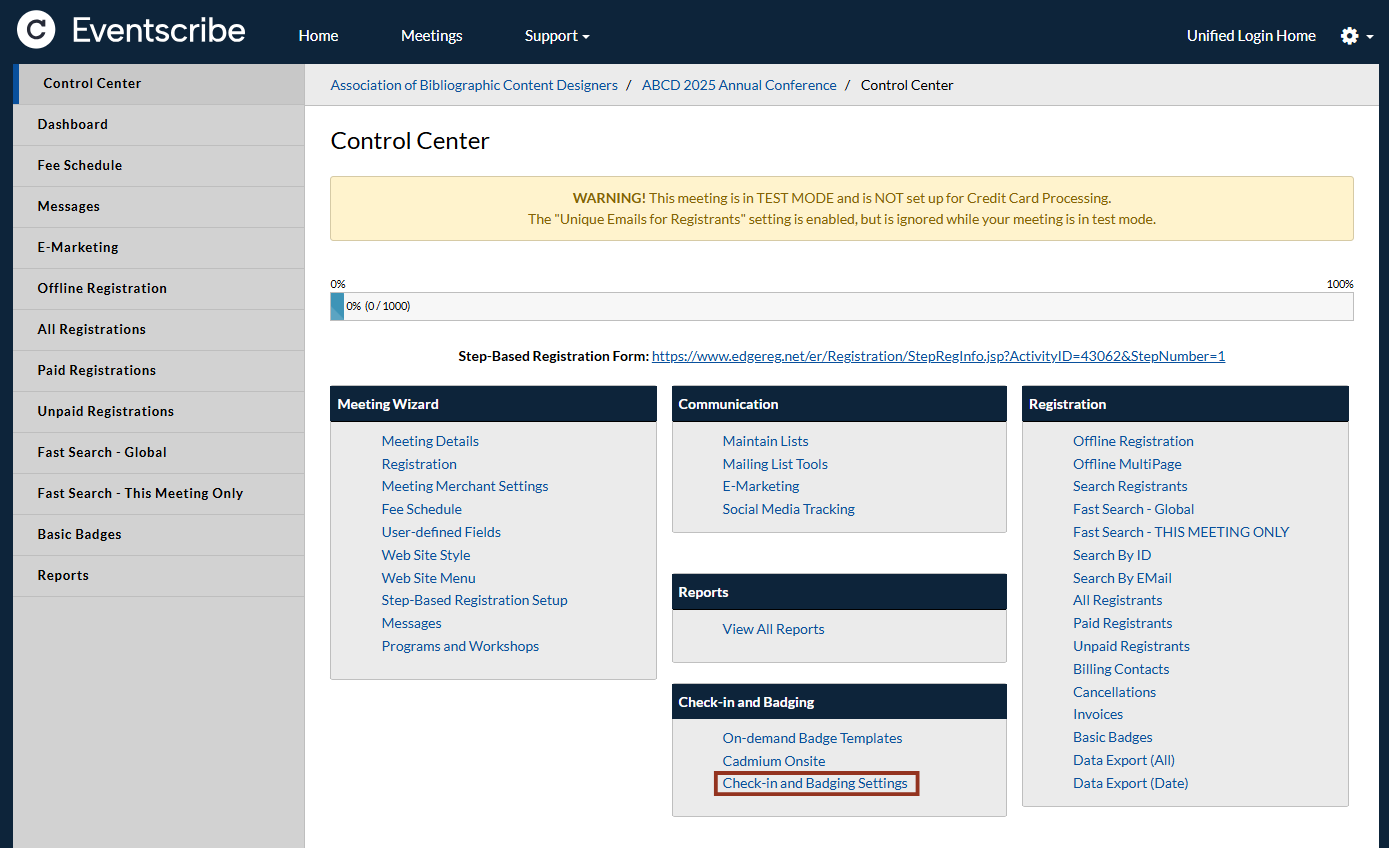Screen dimensions: 1389x848
Task: Open Data Export (All)
Action: [x=1124, y=760]
